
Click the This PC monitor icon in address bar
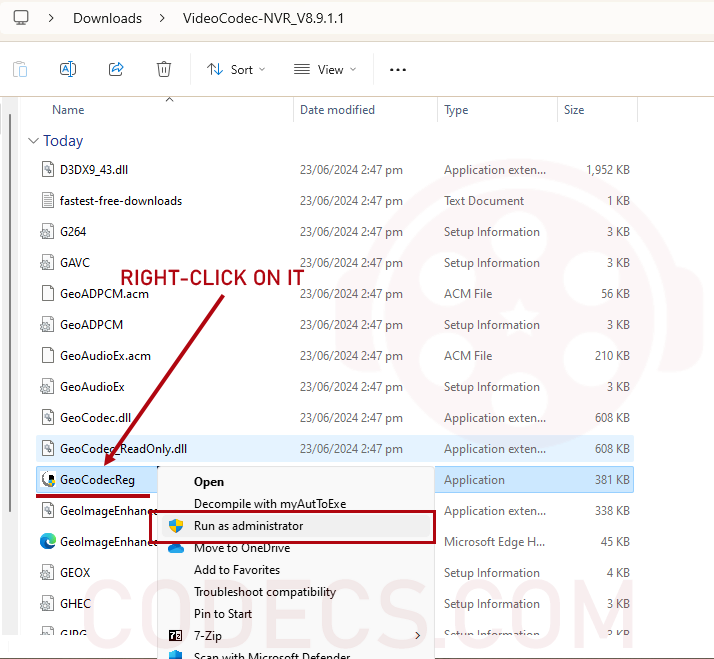tap(20, 18)
